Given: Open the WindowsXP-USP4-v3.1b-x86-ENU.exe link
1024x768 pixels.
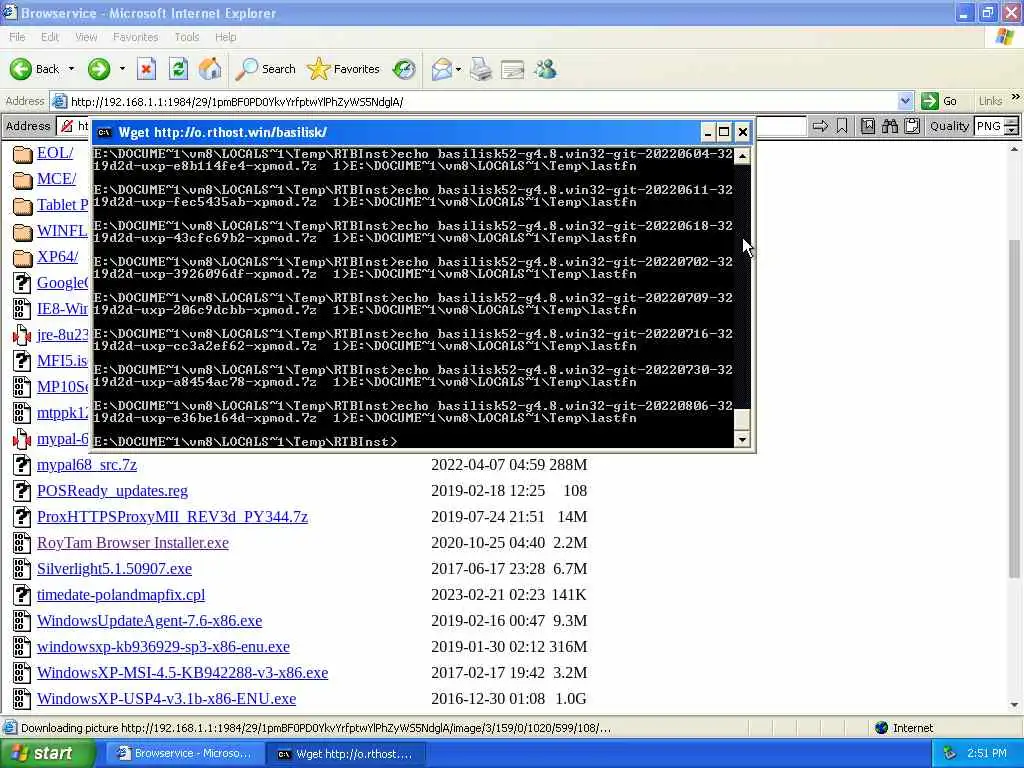Looking at the screenshot, I should click(167, 699).
